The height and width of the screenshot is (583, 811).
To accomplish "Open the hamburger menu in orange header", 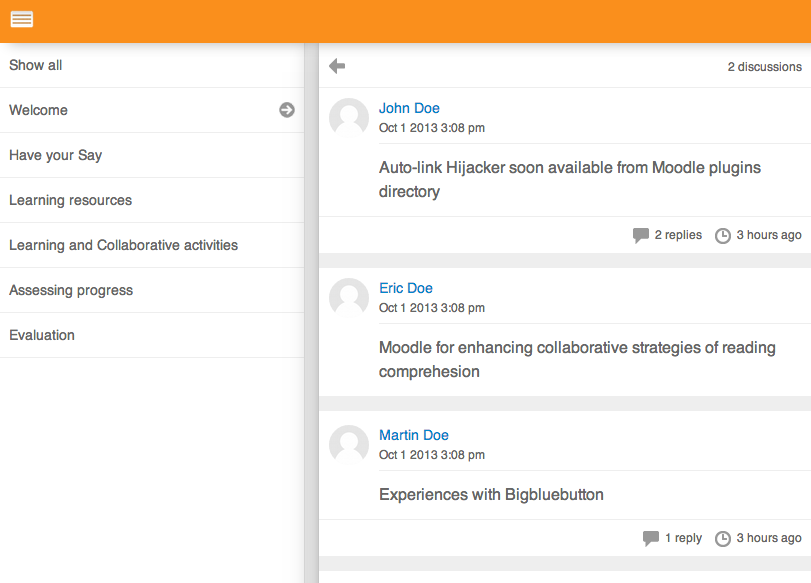I will (22, 19).
